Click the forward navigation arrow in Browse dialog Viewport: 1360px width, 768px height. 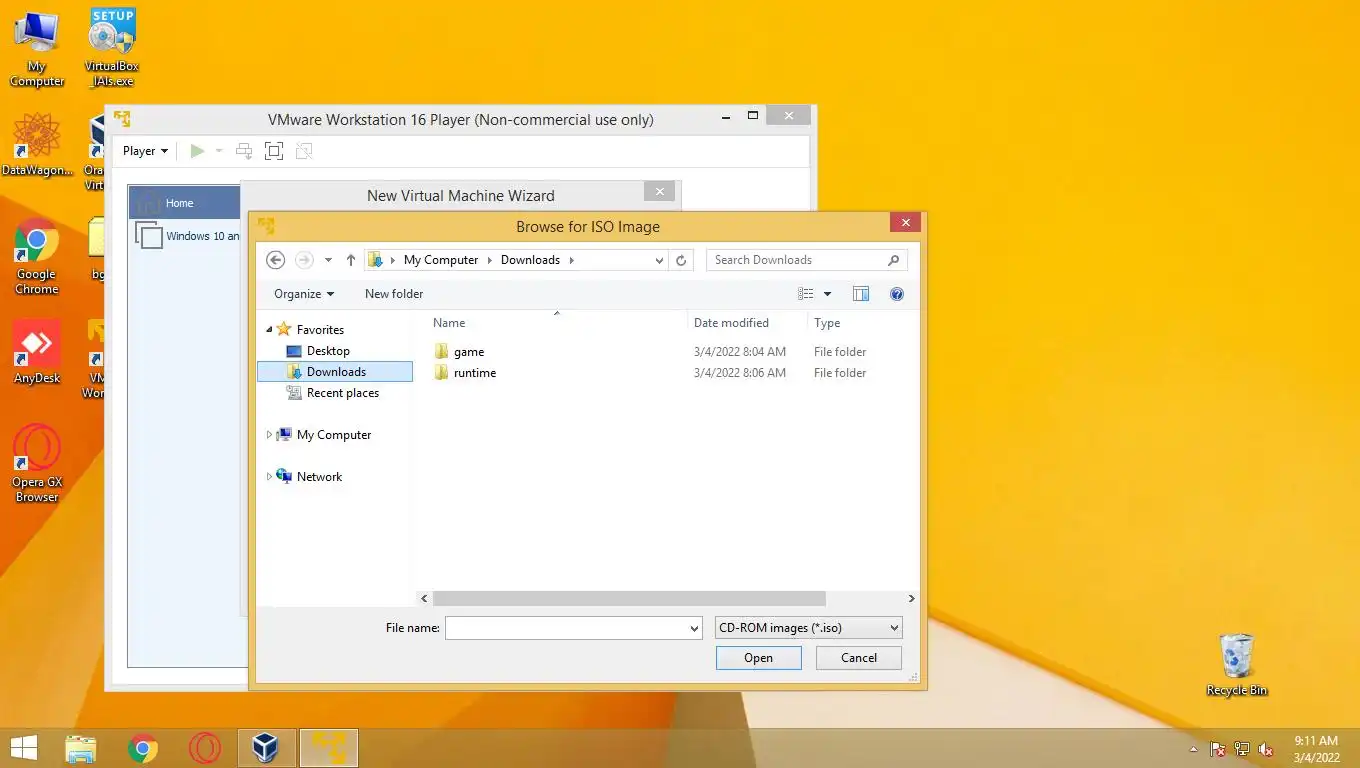coord(305,260)
